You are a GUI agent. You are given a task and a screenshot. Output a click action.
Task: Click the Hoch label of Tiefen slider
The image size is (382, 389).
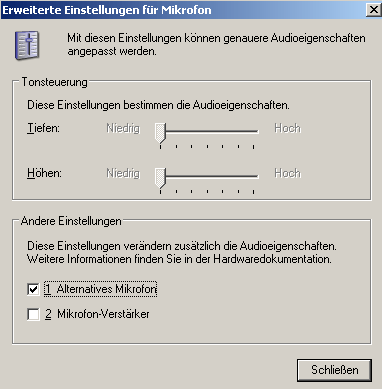[287, 128]
